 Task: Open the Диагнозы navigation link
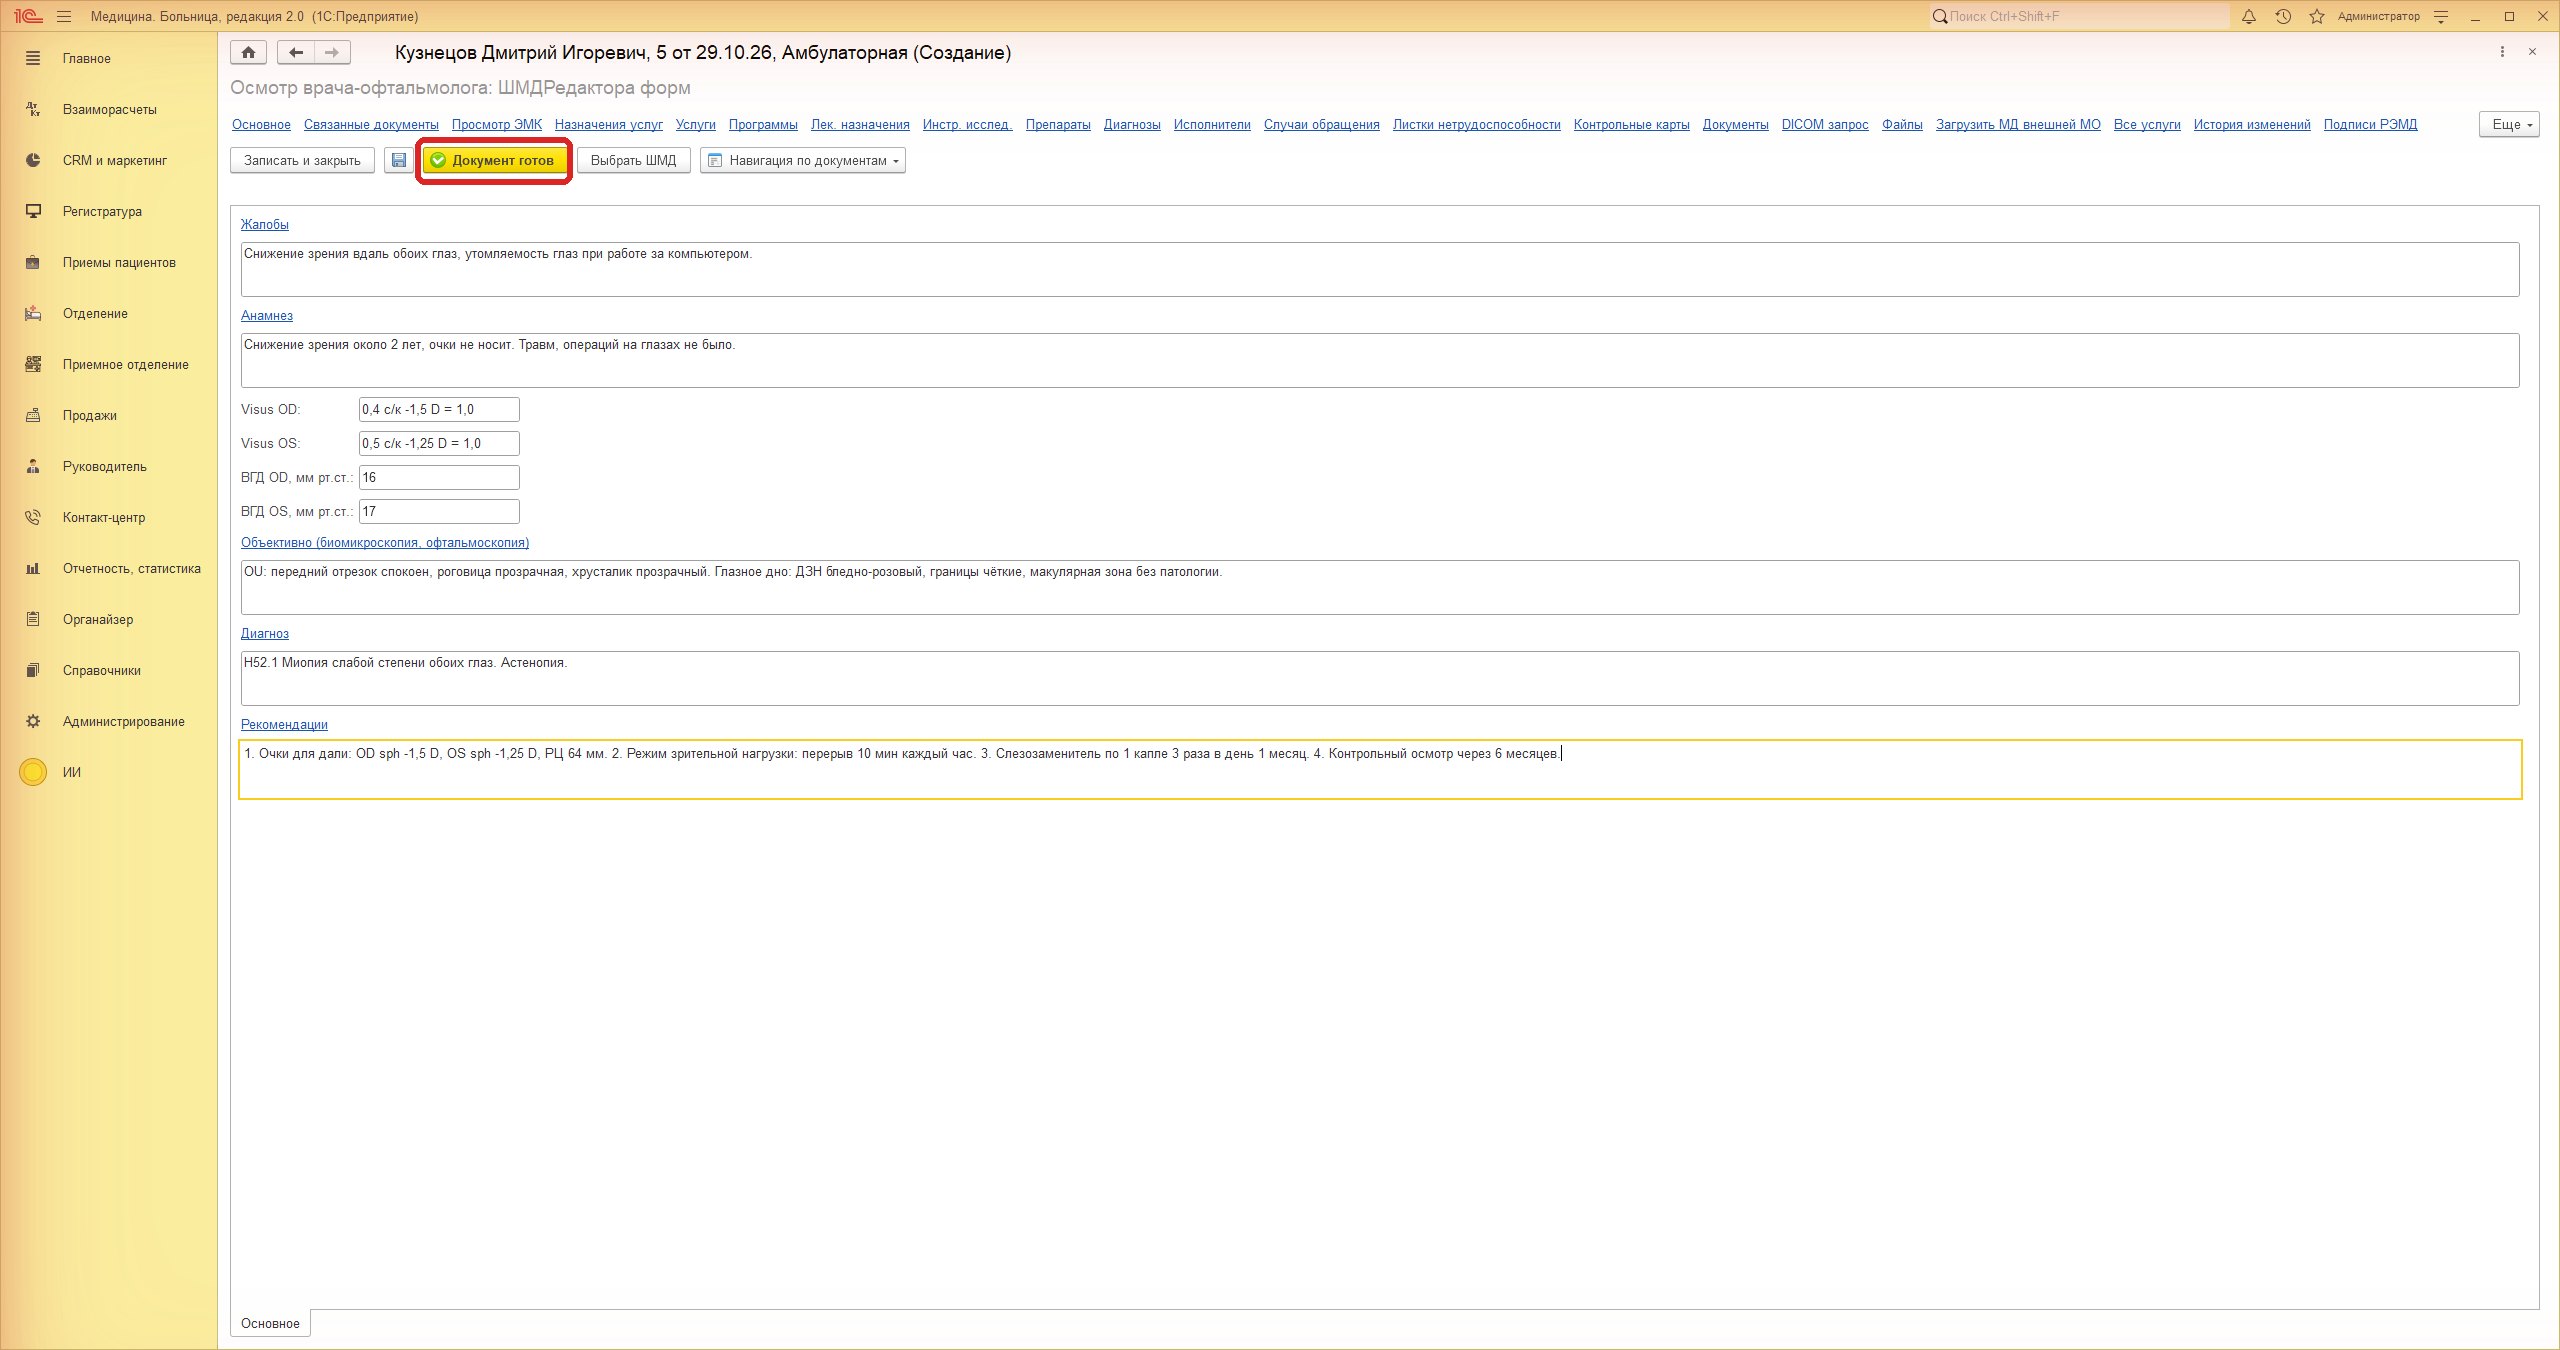[1132, 124]
